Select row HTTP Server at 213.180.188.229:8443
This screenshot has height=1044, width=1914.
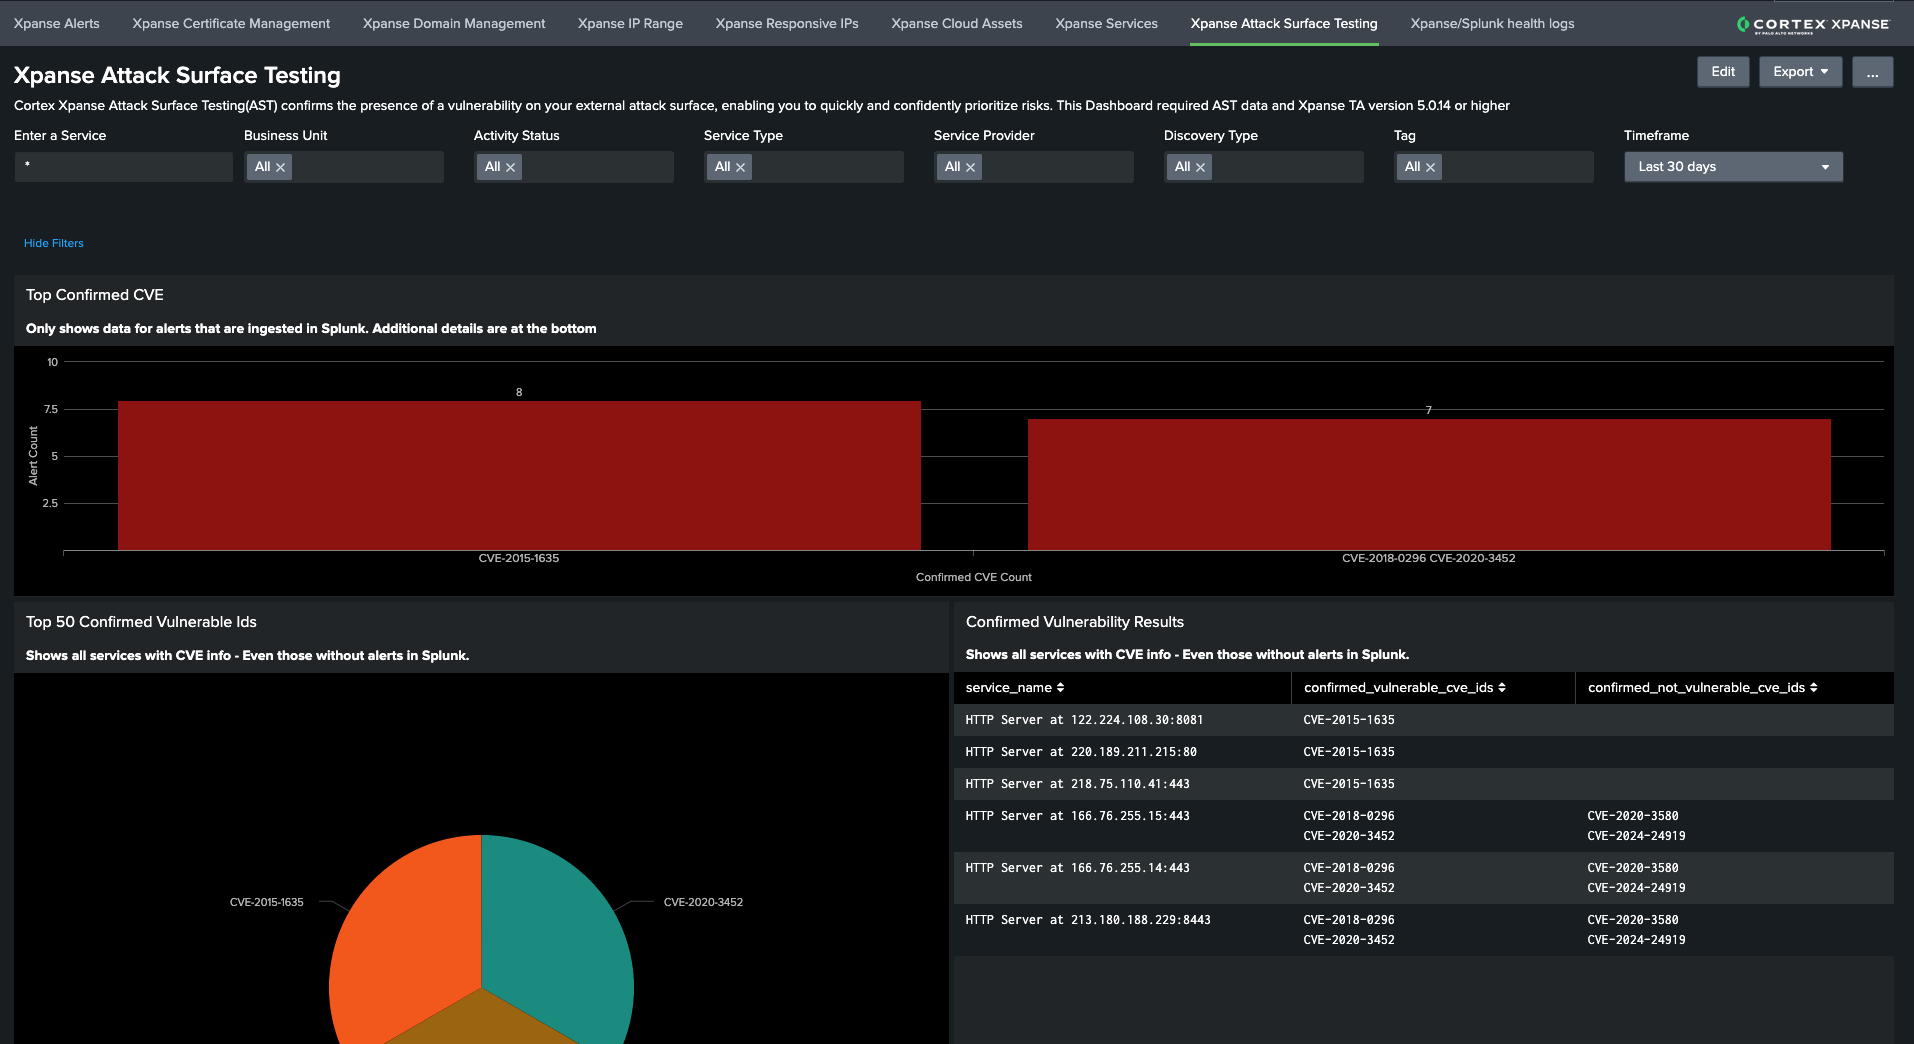point(1424,930)
